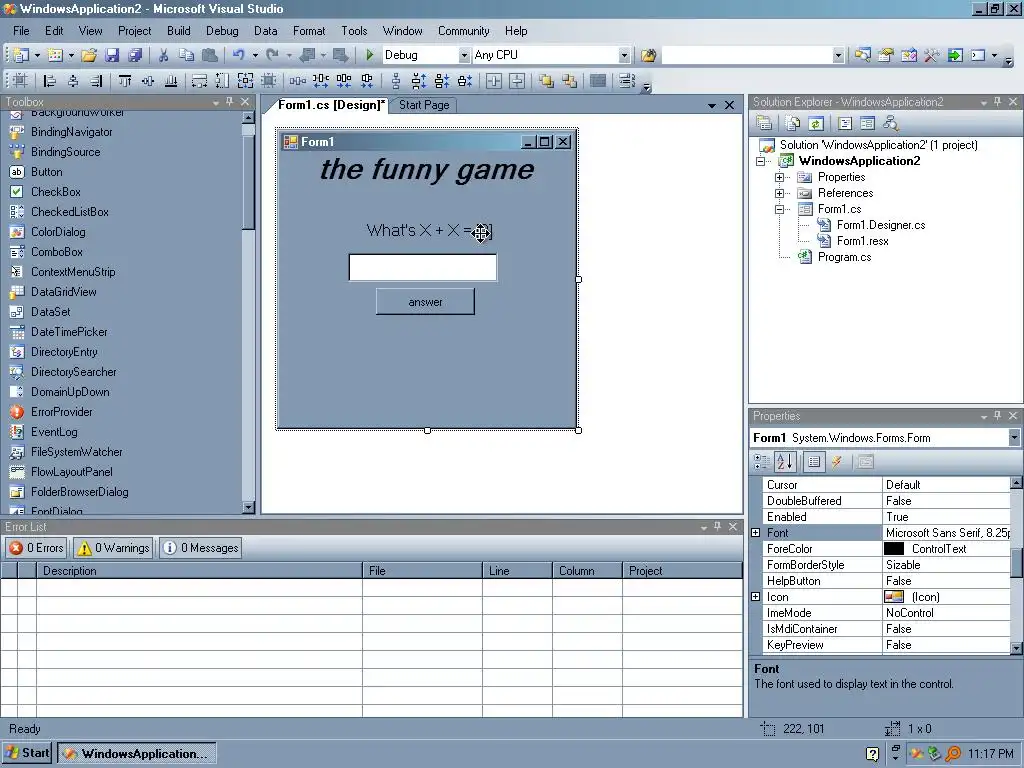Open the Debug configuration dropdown
This screenshot has height=768, width=1024.
464,56
